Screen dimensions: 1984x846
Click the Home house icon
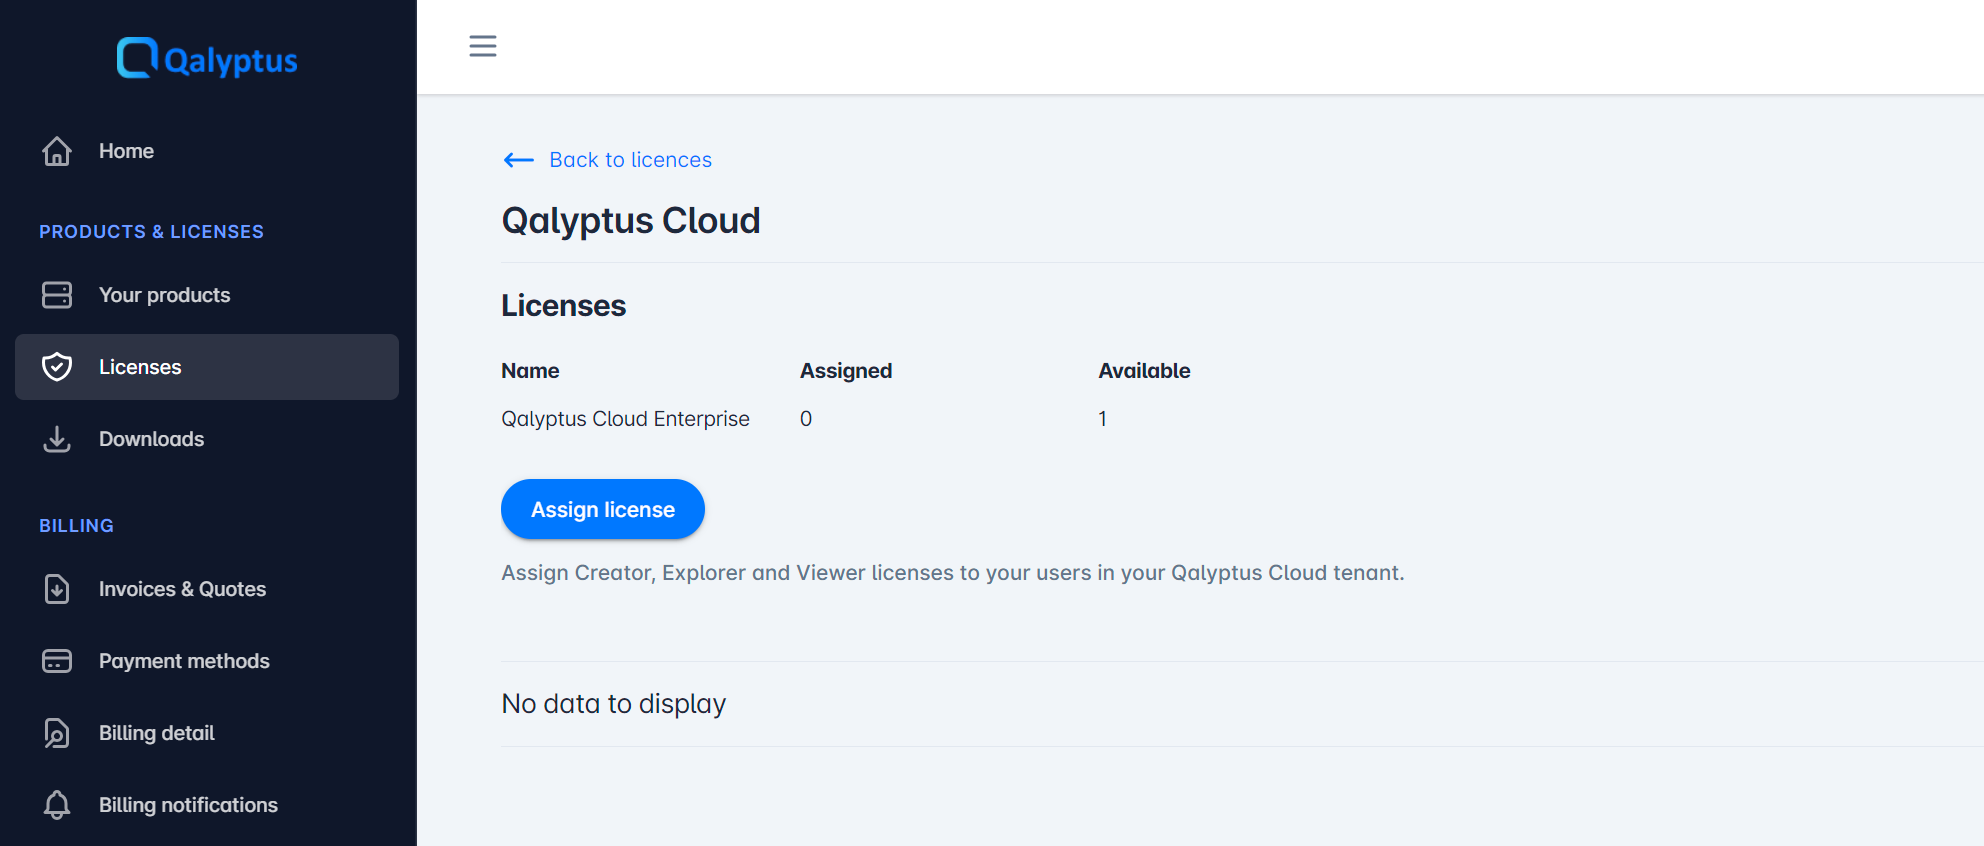[x=57, y=151]
